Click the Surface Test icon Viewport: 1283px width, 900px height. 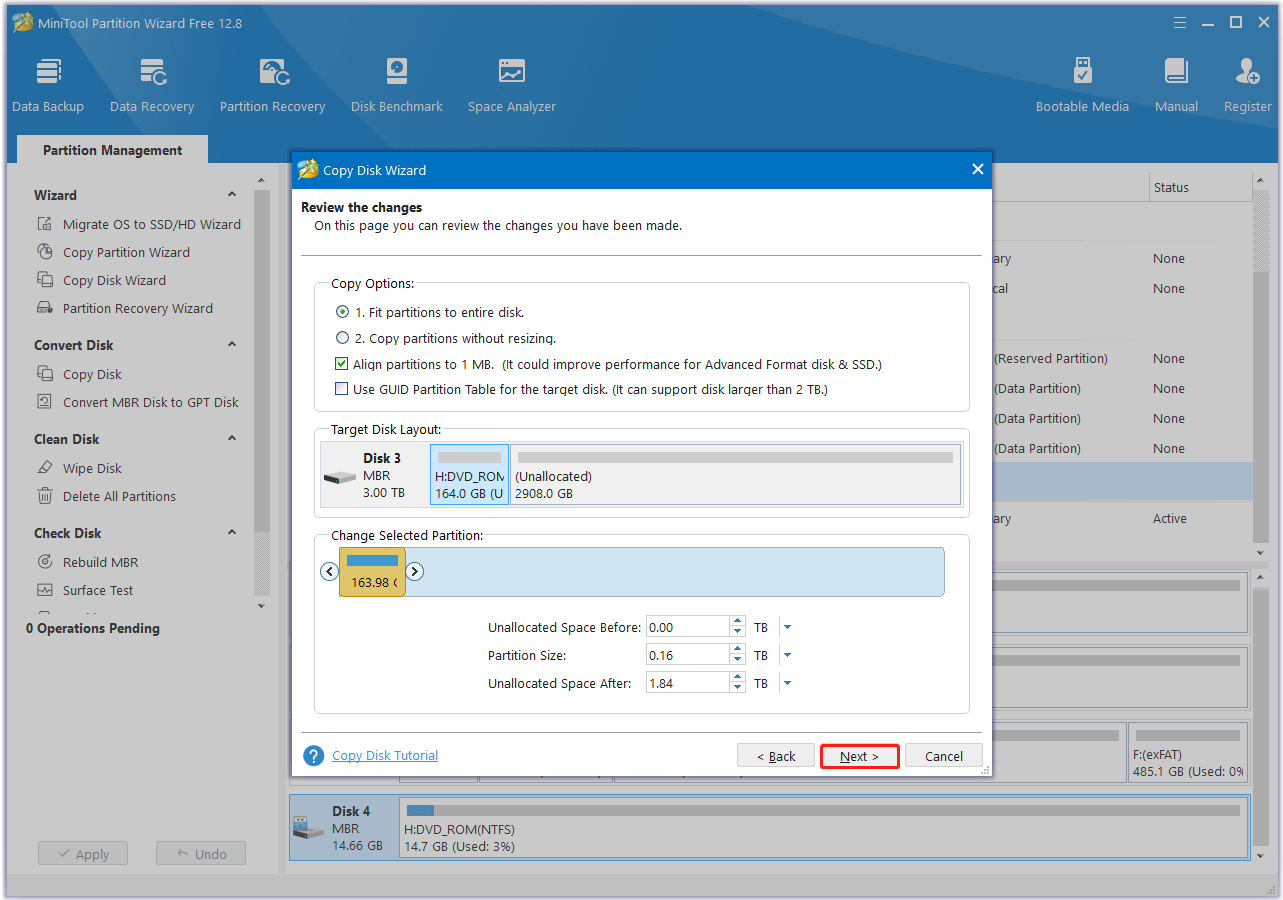coord(45,590)
